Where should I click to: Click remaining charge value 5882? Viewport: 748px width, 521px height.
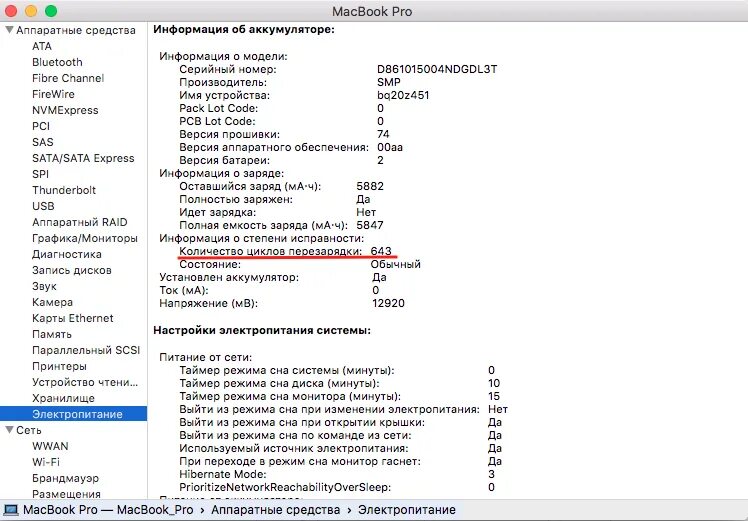(x=370, y=186)
